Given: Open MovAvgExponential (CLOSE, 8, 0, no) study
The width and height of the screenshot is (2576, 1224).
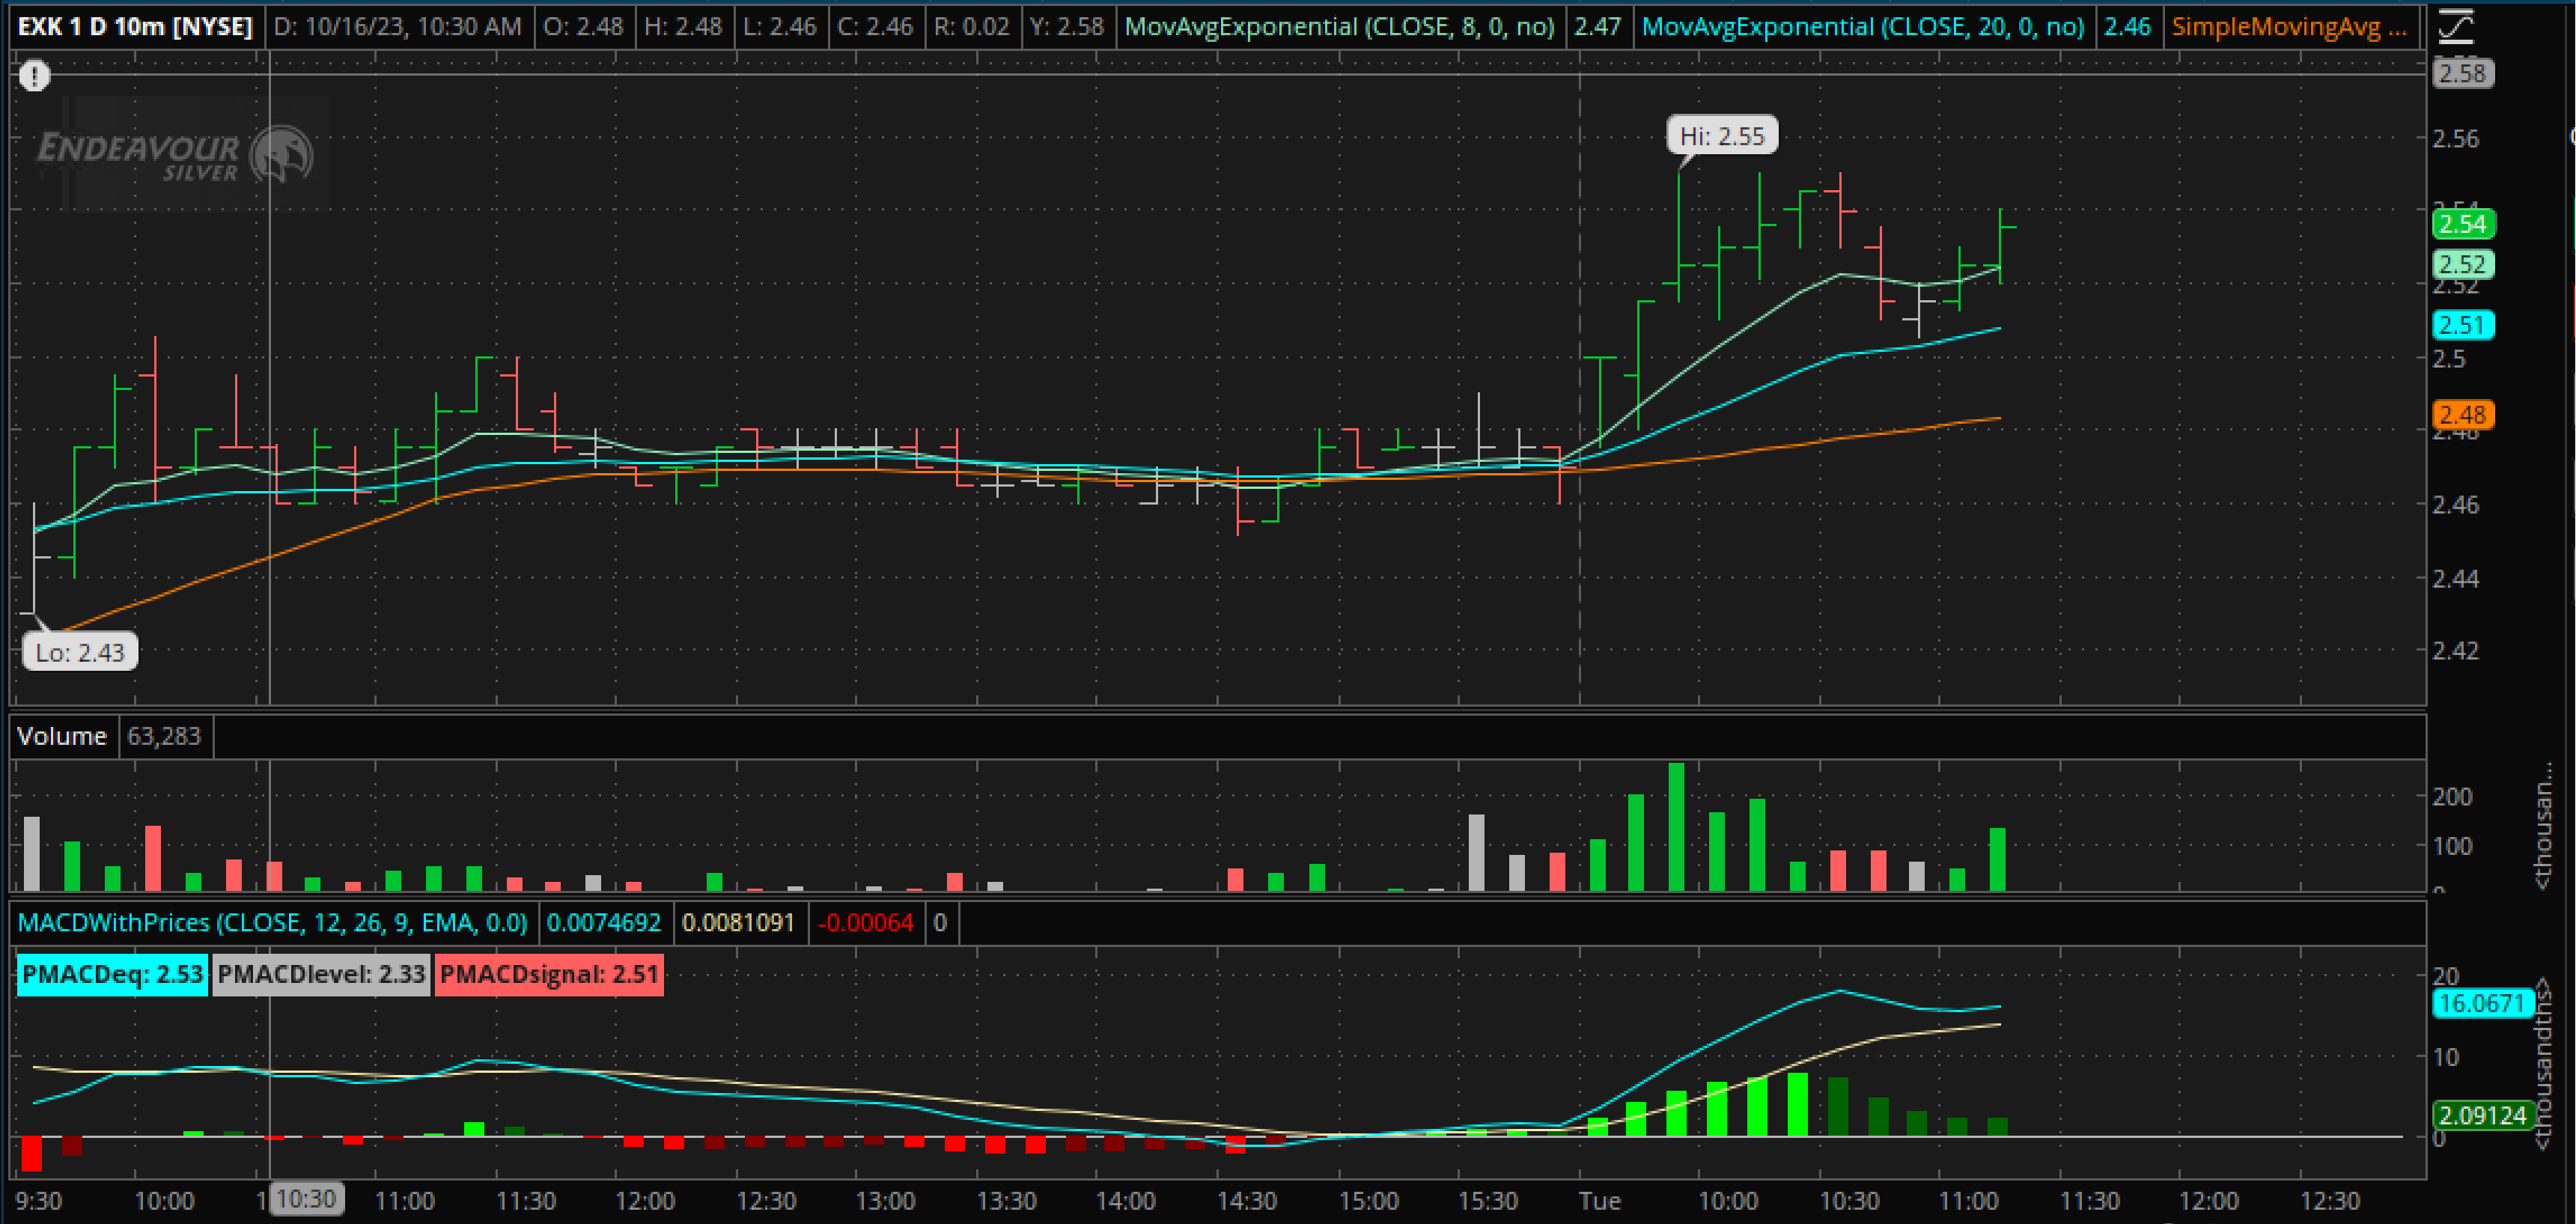Looking at the screenshot, I should (x=1339, y=27).
